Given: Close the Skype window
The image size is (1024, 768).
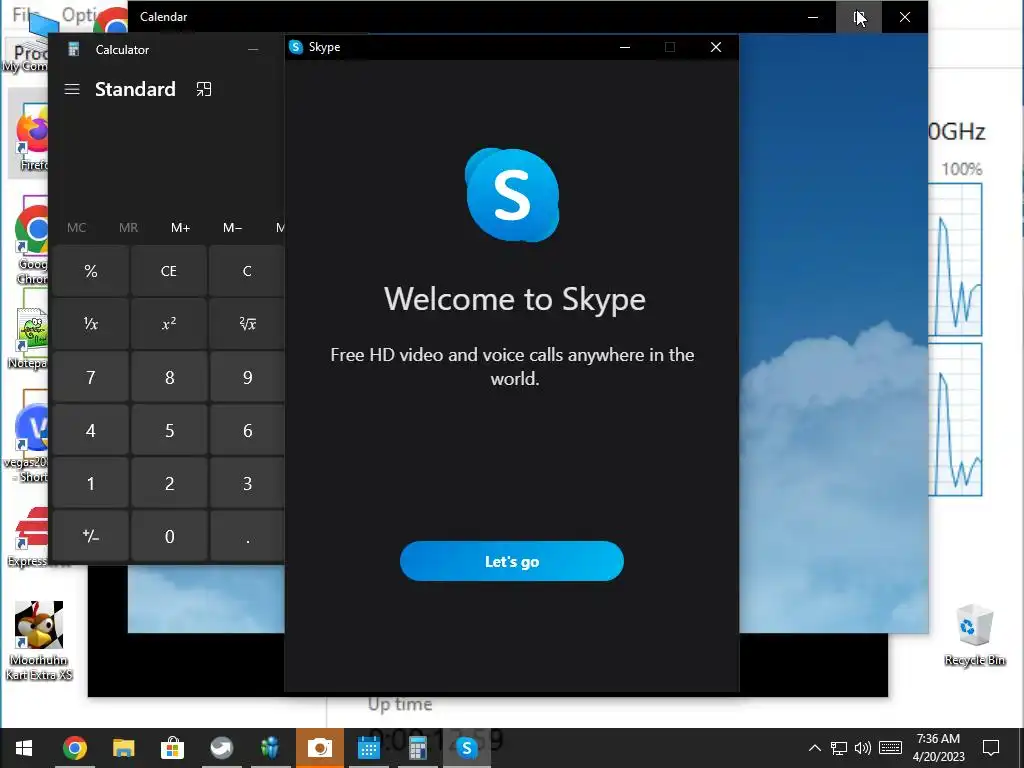Looking at the screenshot, I should tap(716, 47).
